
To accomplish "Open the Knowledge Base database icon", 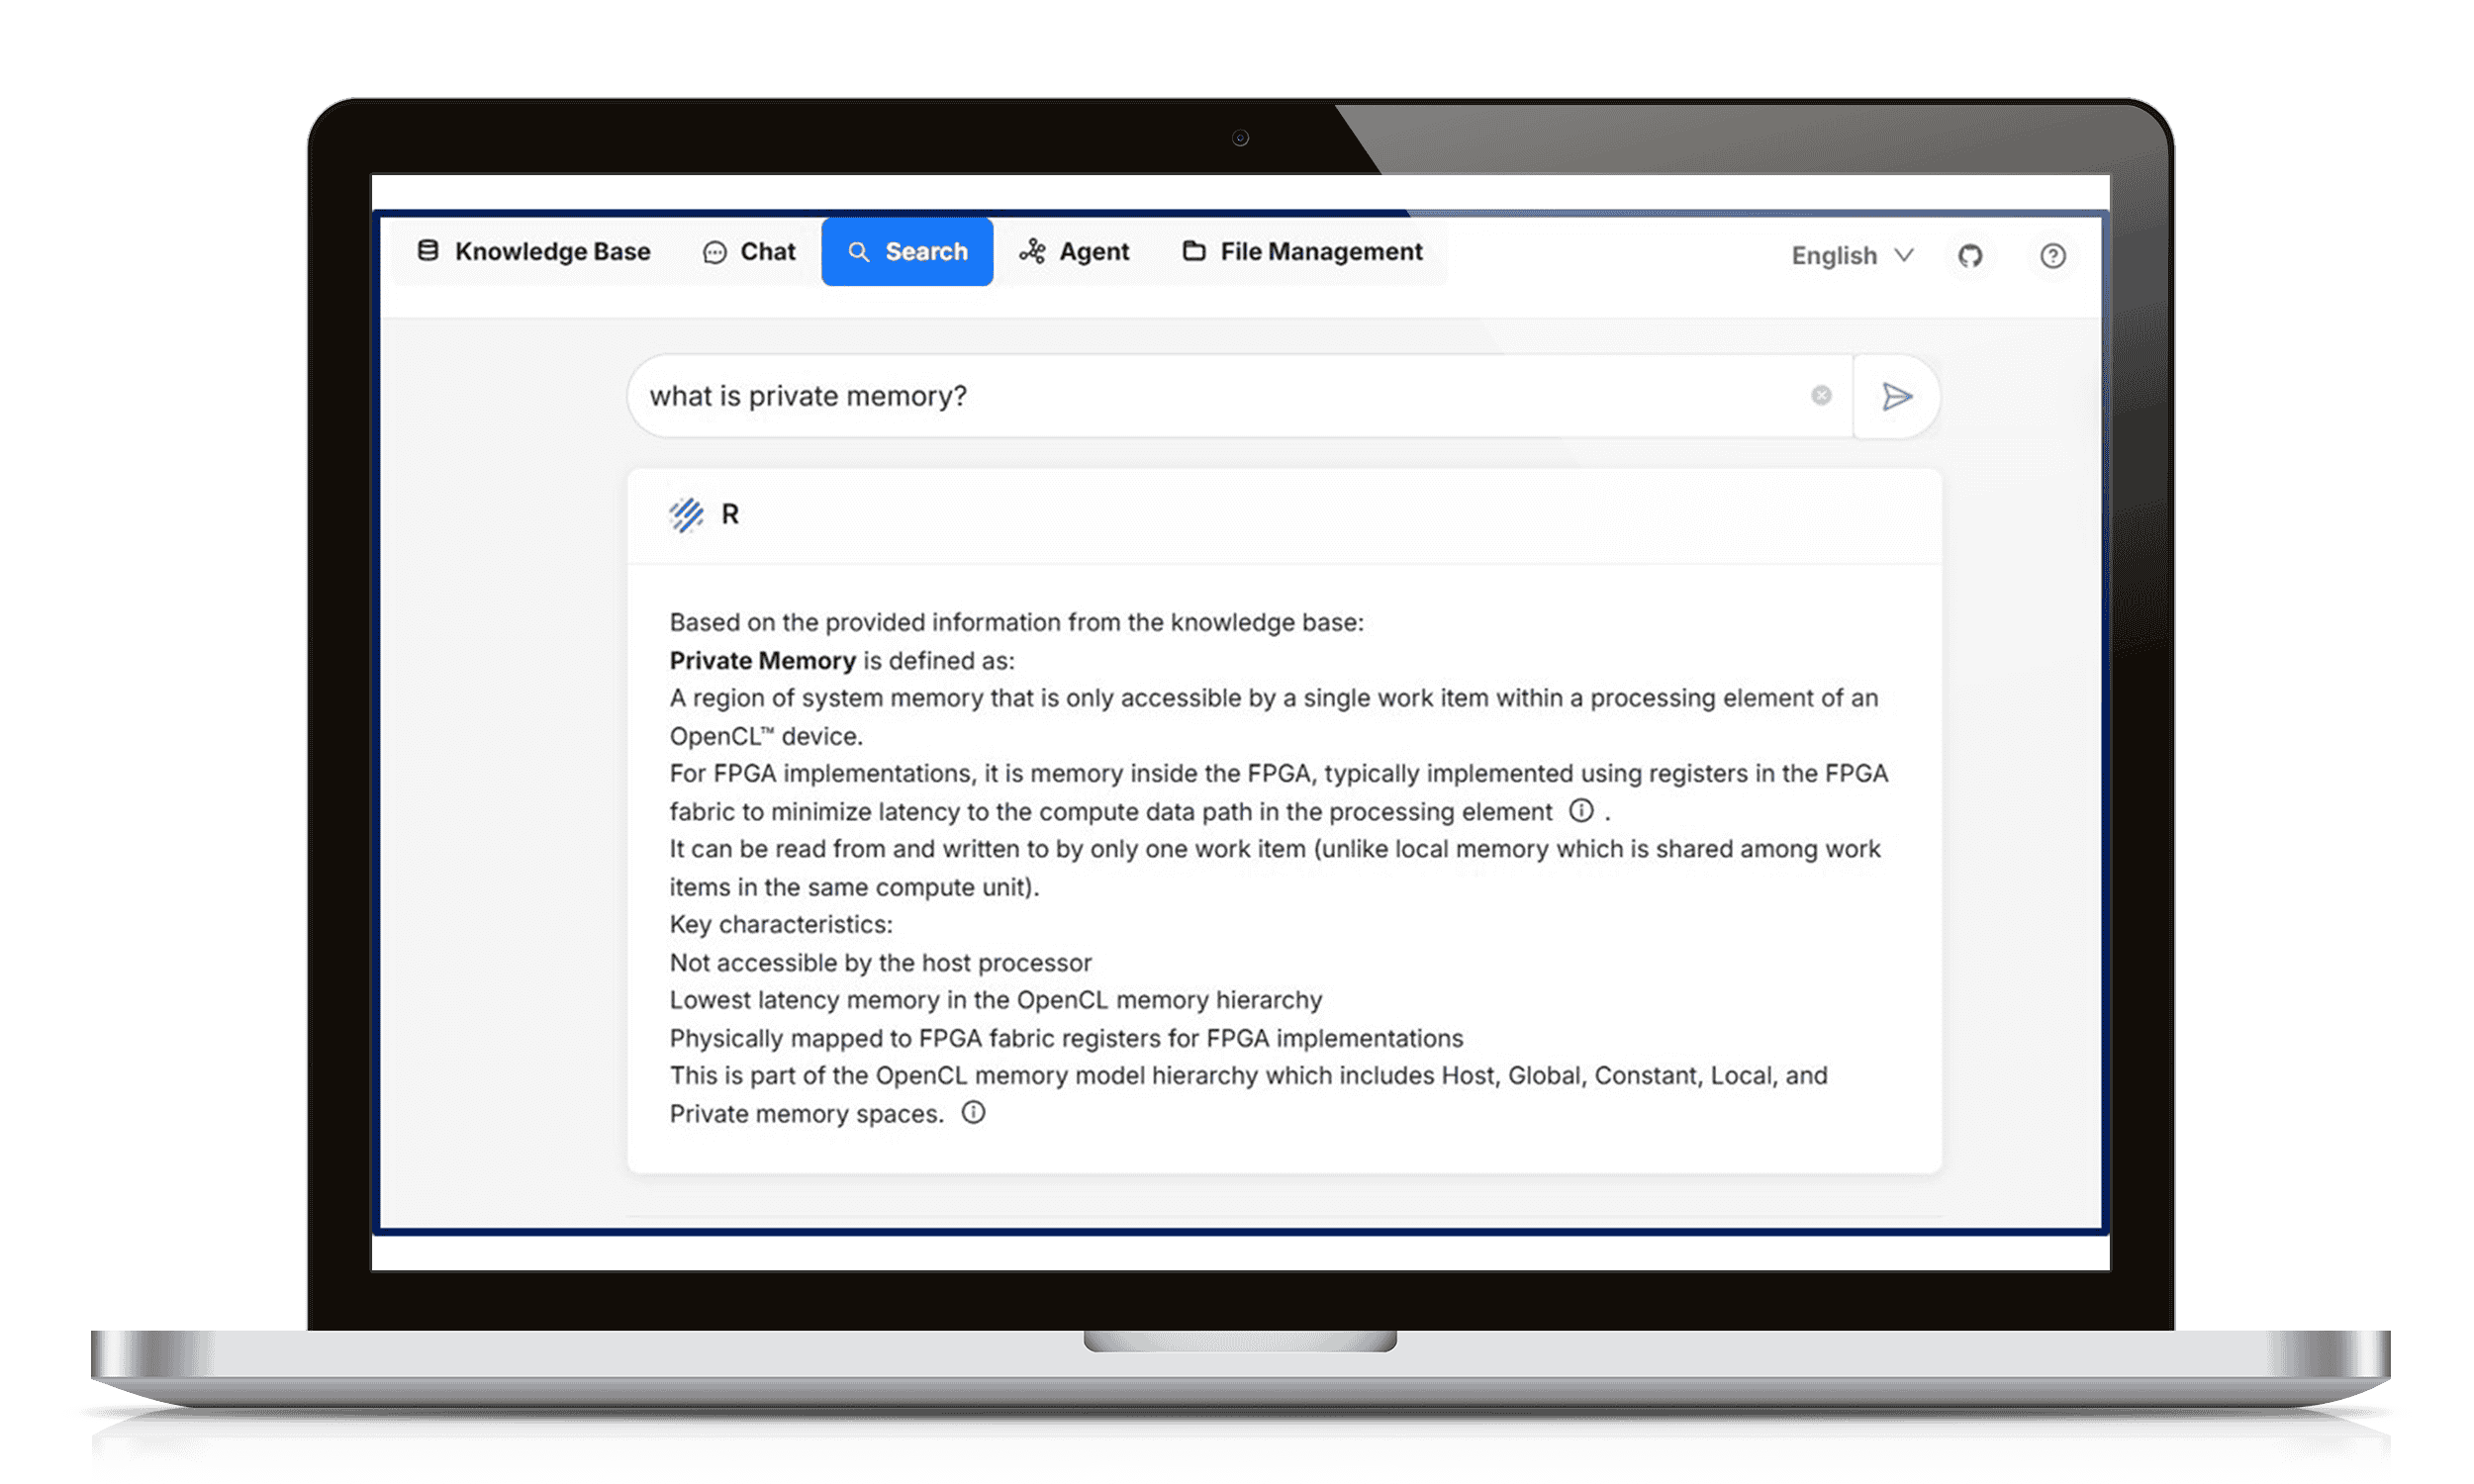I will coord(430,252).
